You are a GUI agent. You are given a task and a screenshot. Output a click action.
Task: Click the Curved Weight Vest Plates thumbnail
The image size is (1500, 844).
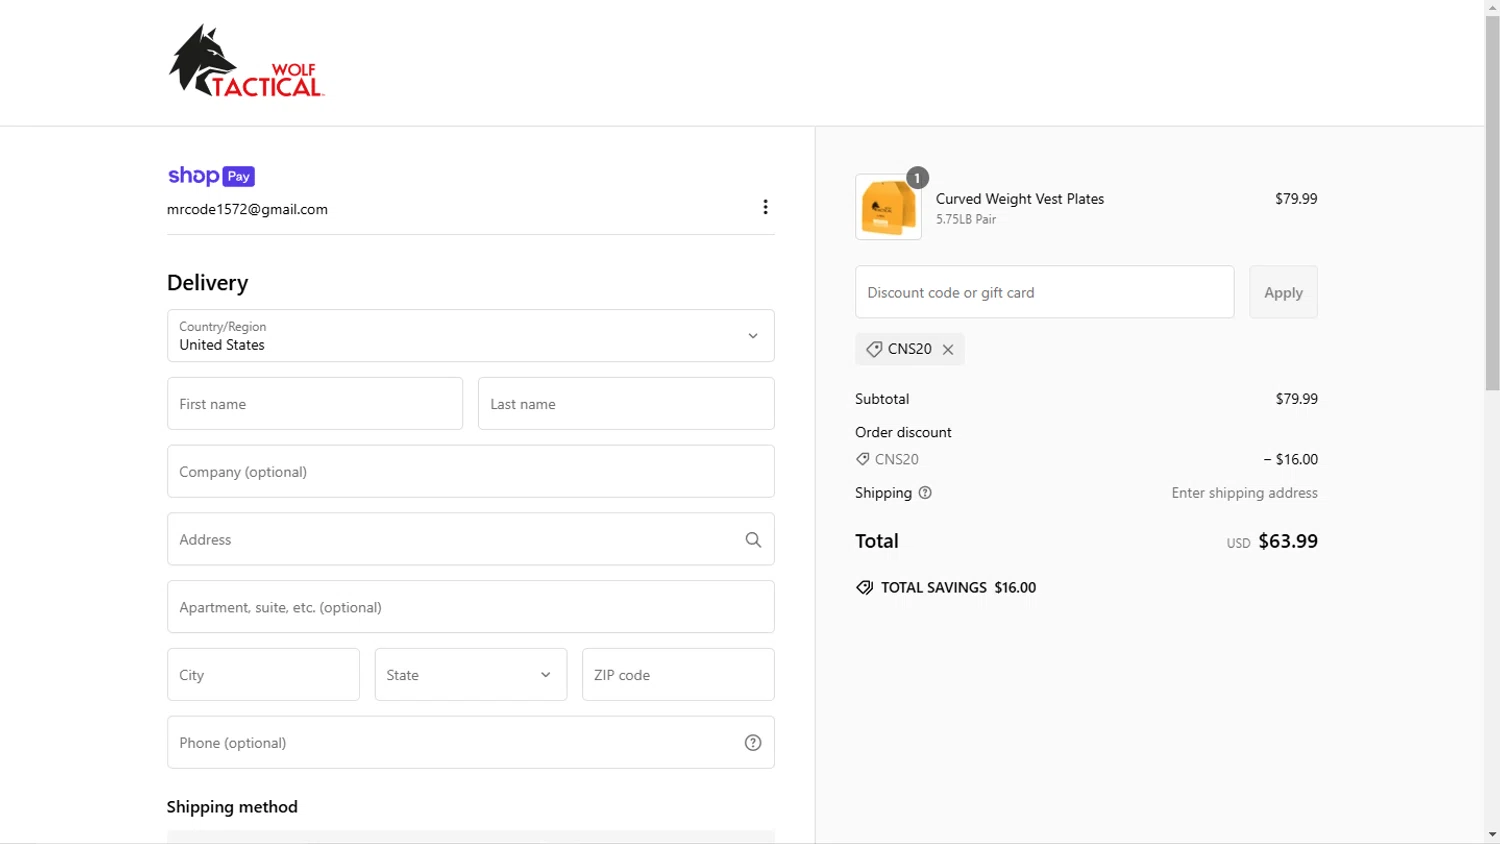(888, 207)
